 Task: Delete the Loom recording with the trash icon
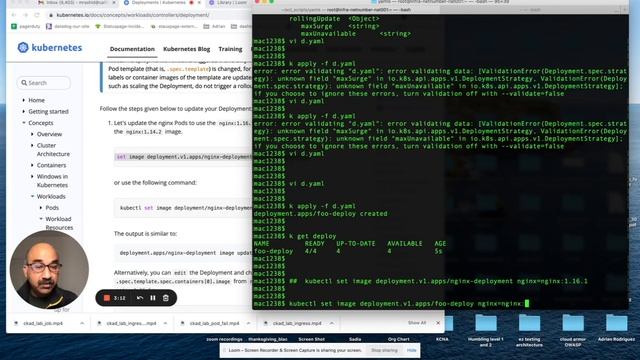point(166,298)
